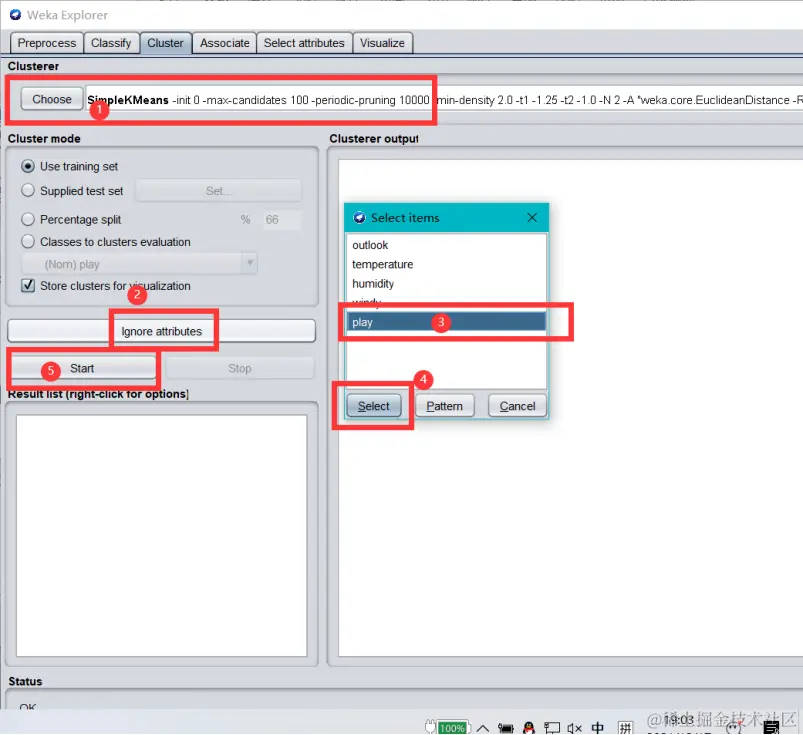Click the muted volume tray icon
803x735 pixels.
(575, 728)
